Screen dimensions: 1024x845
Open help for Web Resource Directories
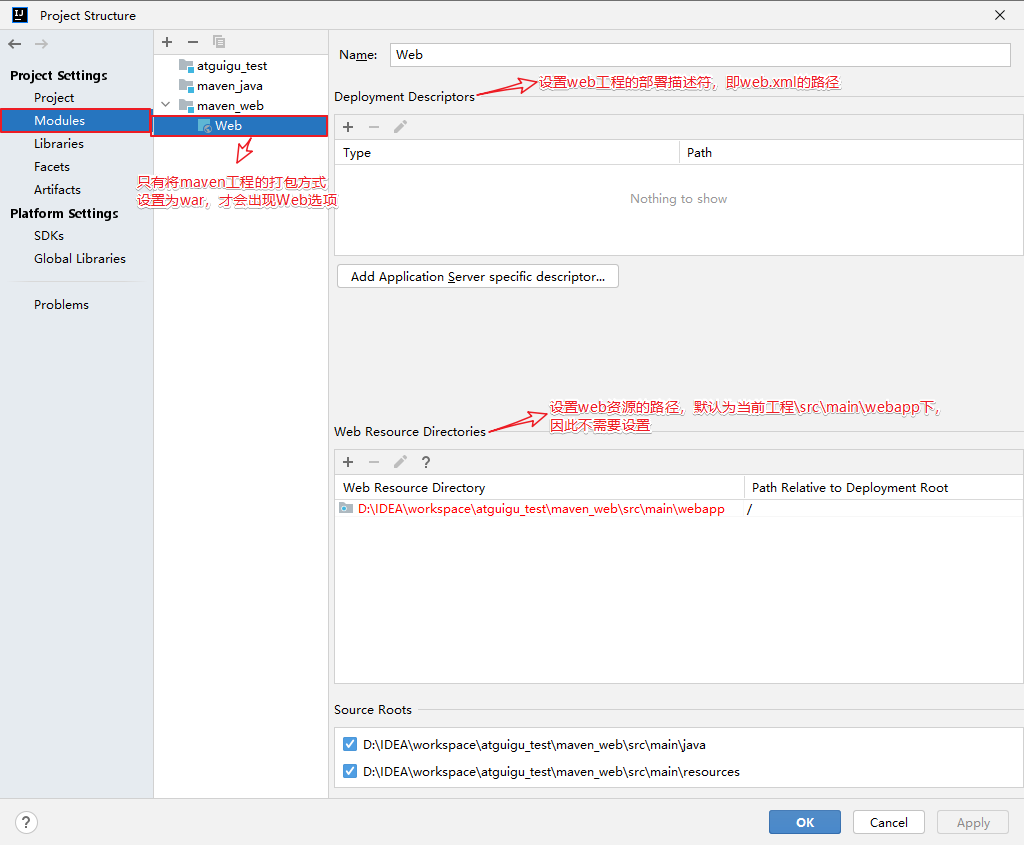[426, 462]
